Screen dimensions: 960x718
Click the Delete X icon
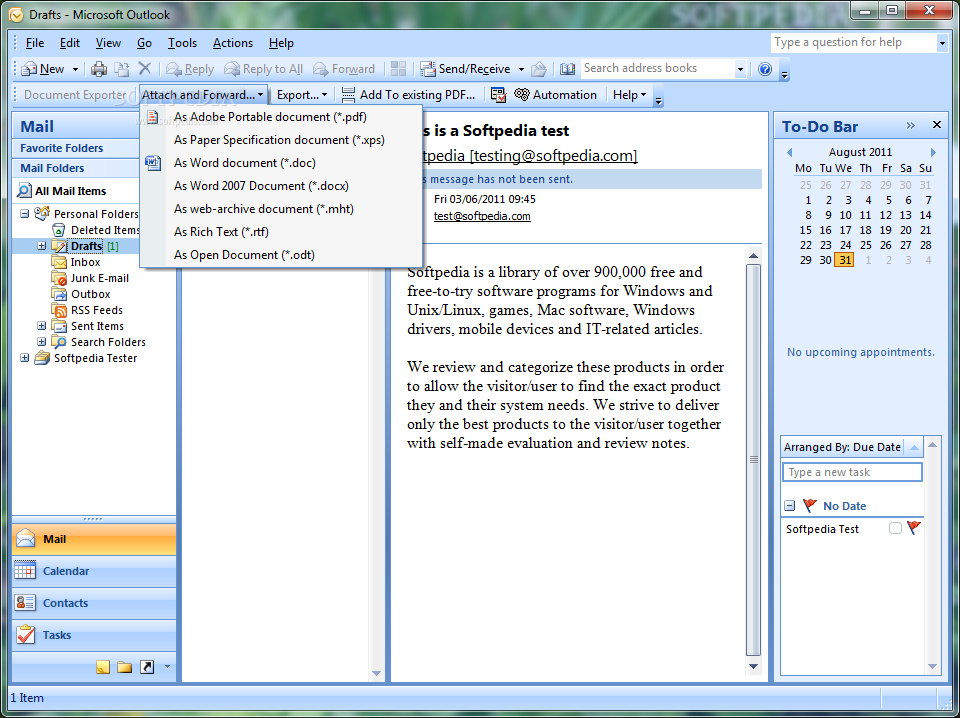click(144, 69)
